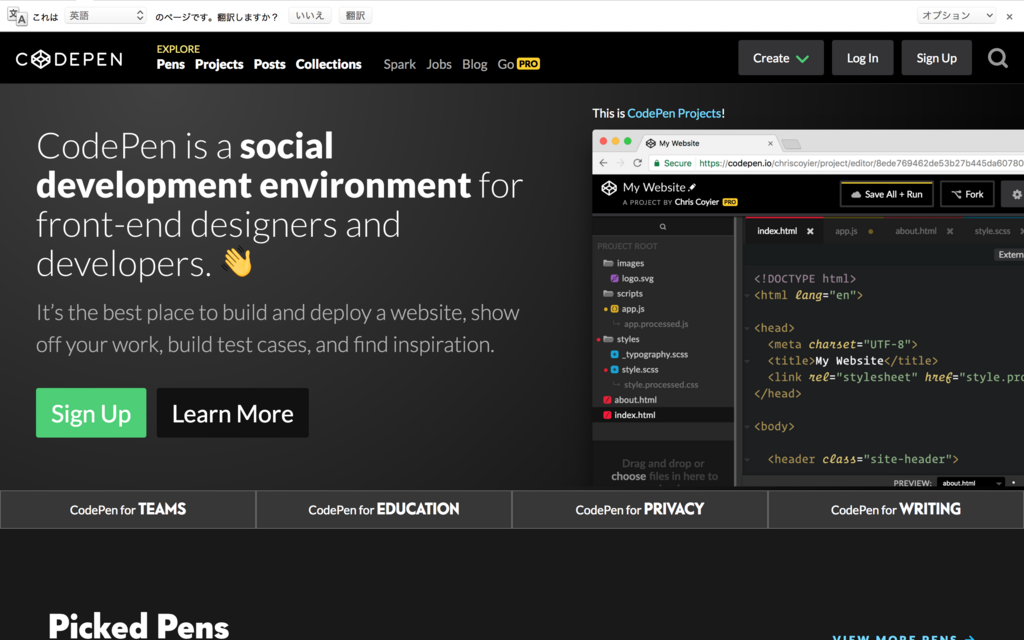This screenshot has height=640, width=1024.
Task: Click いいえ in translation bar
Action: [310, 16]
